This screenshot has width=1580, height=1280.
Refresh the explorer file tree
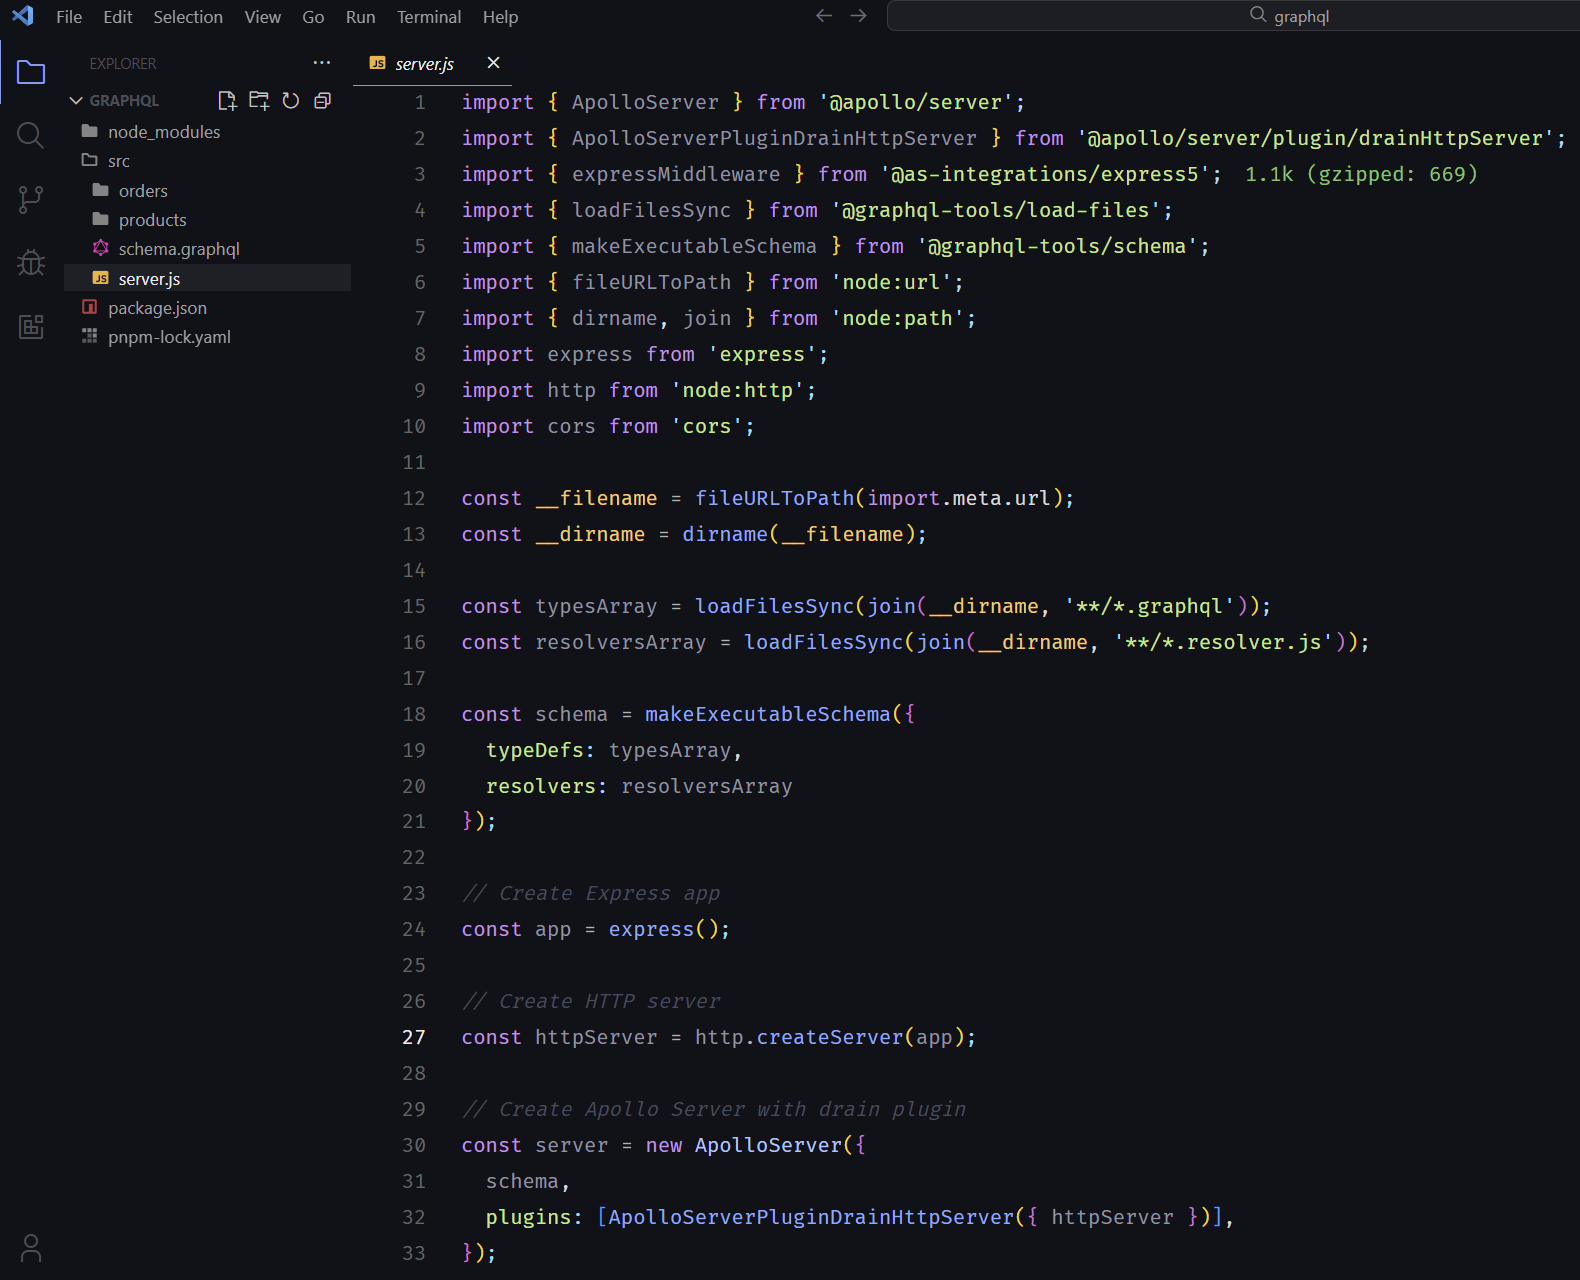click(291, 100)
